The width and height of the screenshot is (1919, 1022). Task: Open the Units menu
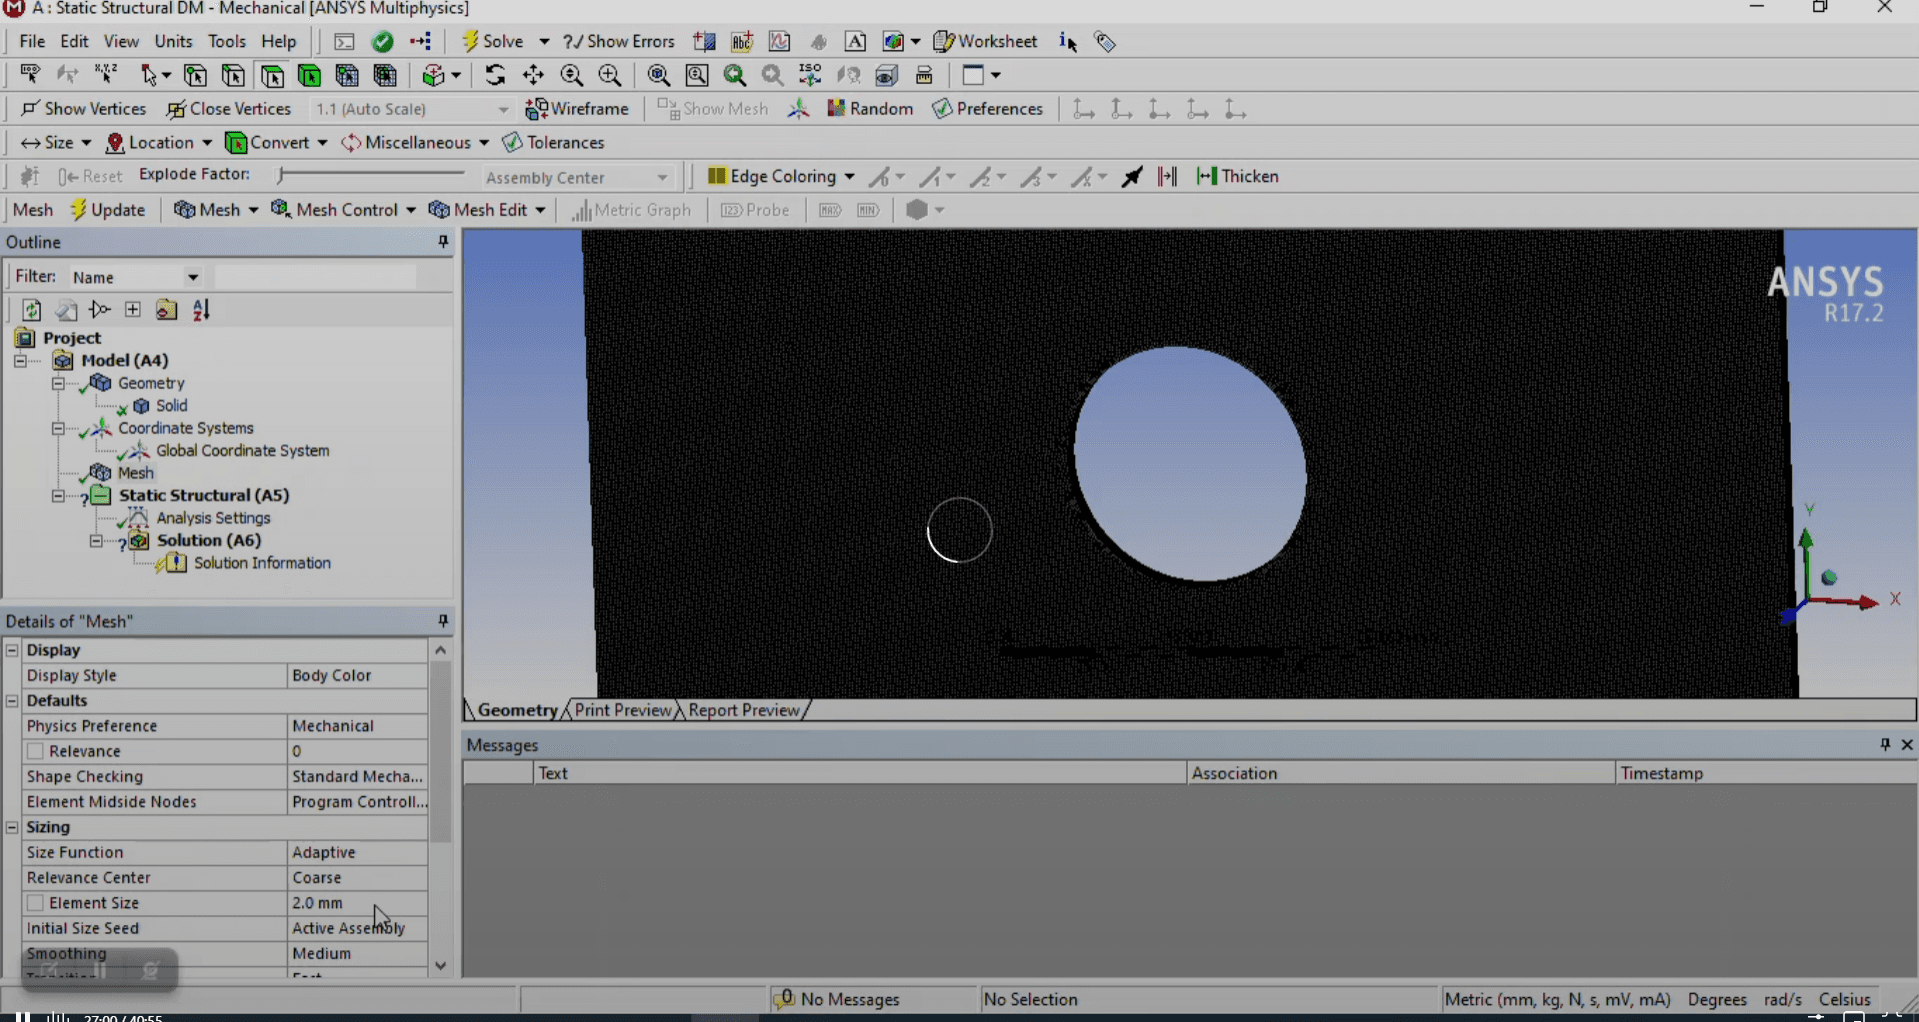pos(173,41)
